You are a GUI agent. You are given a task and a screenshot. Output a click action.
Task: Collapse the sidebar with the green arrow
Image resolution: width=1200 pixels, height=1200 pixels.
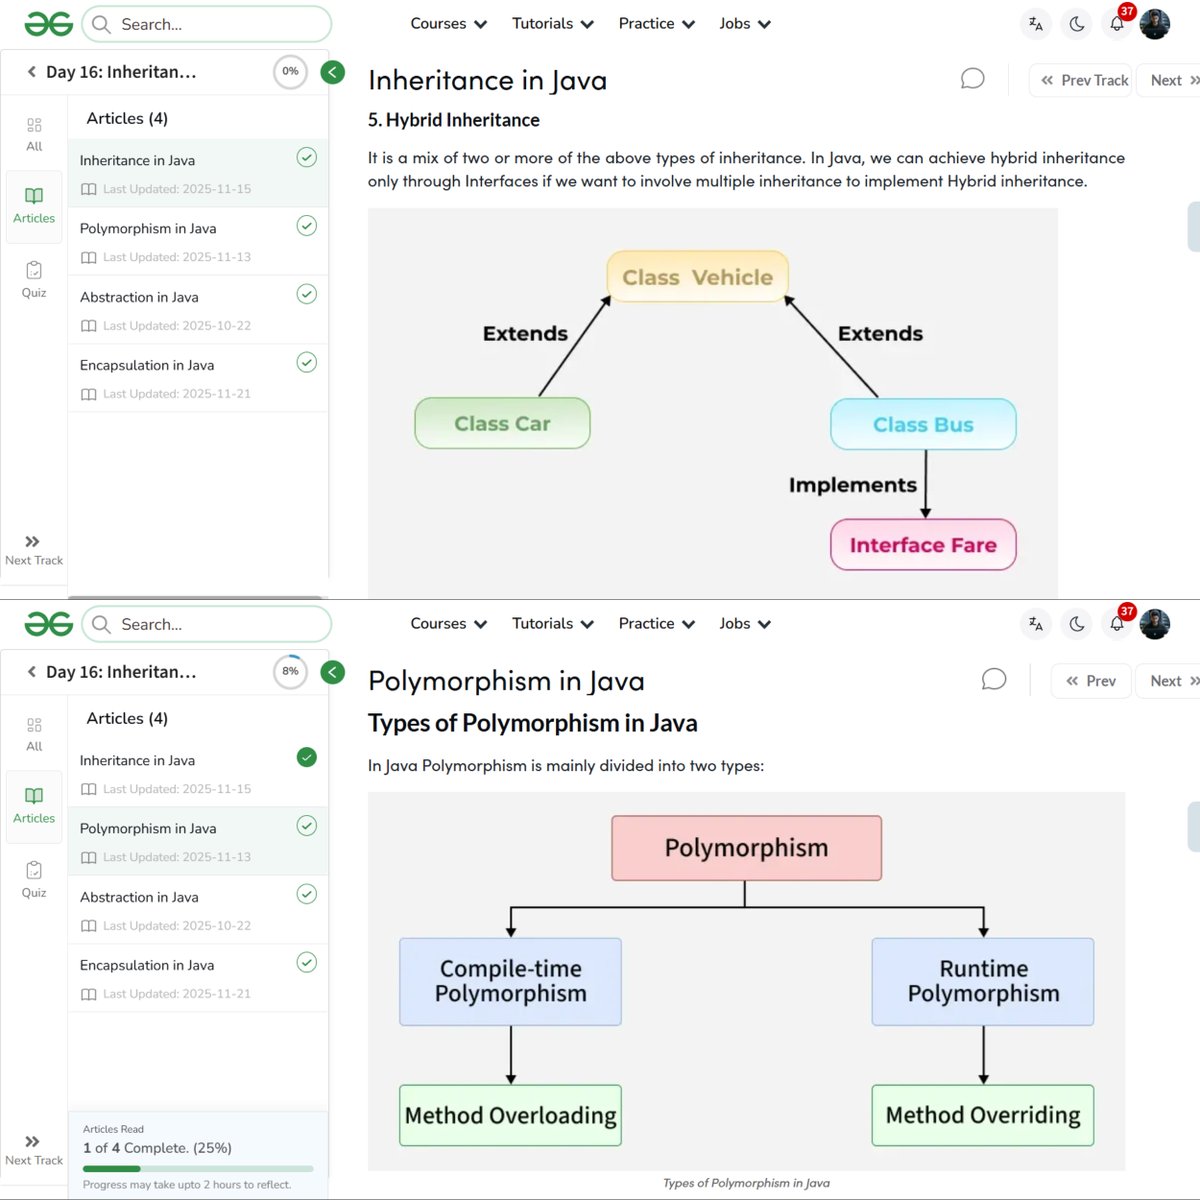[333, 72]
